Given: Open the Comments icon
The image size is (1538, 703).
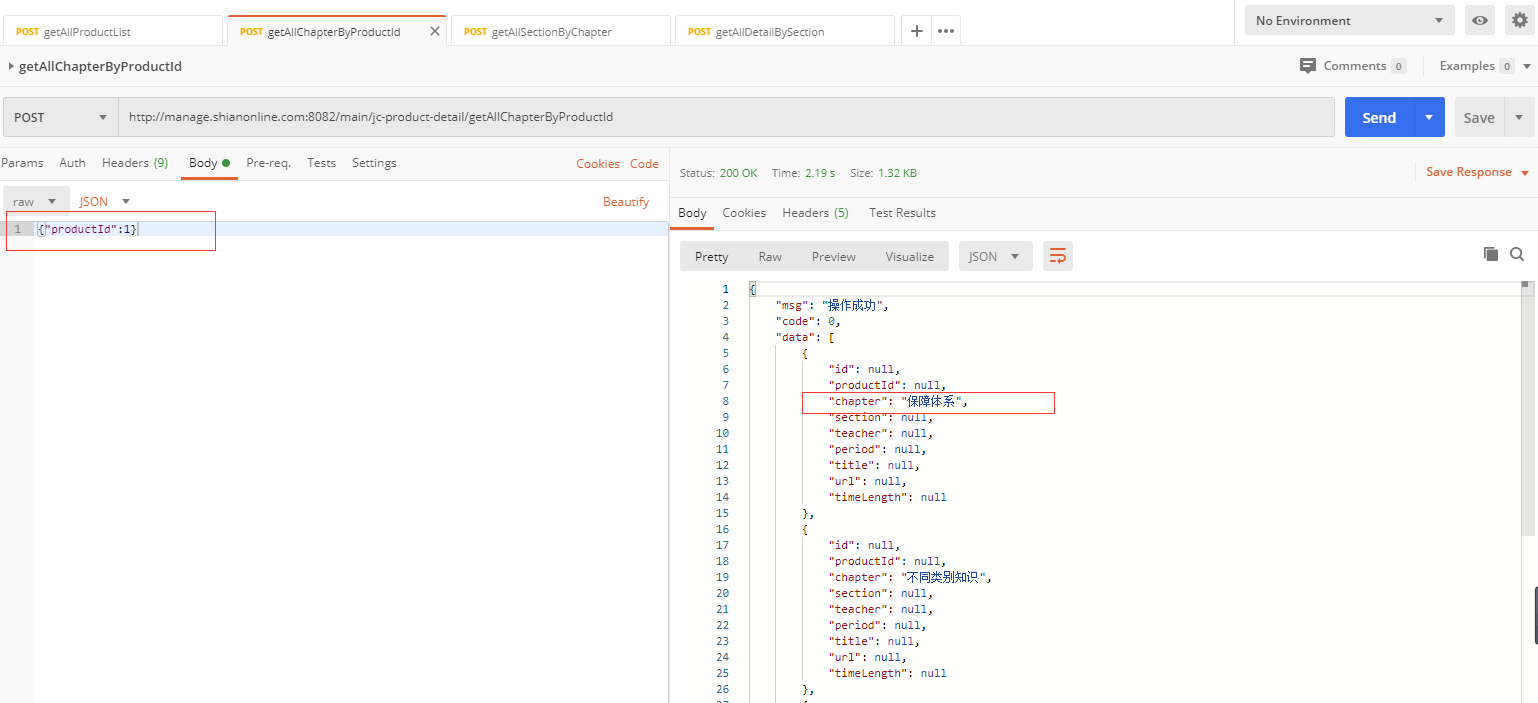Looking at the screenshot, I should [x=1308, y=66].
